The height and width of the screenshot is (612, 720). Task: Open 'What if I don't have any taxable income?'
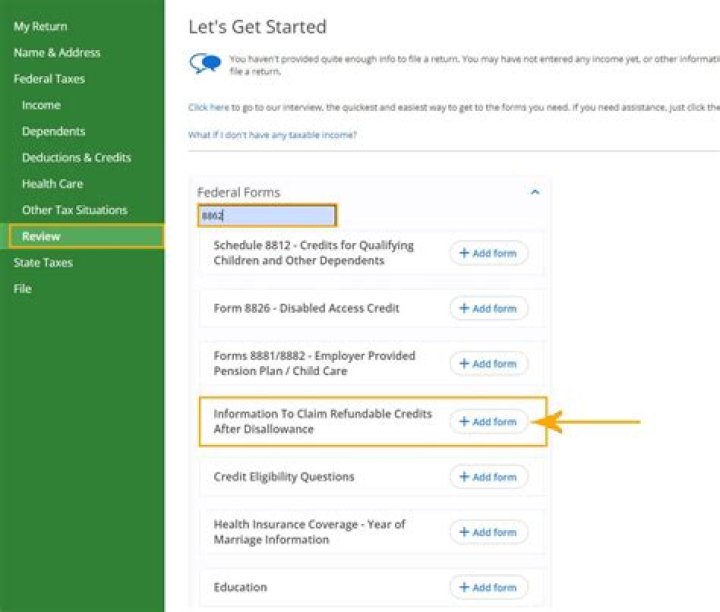coord(272,135)
